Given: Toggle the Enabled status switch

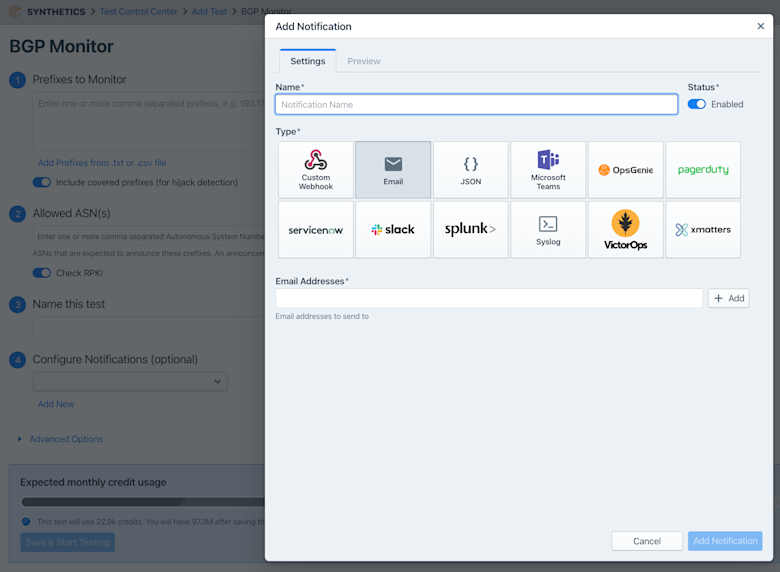Looking at the screenshot, I should coord(696,104).
